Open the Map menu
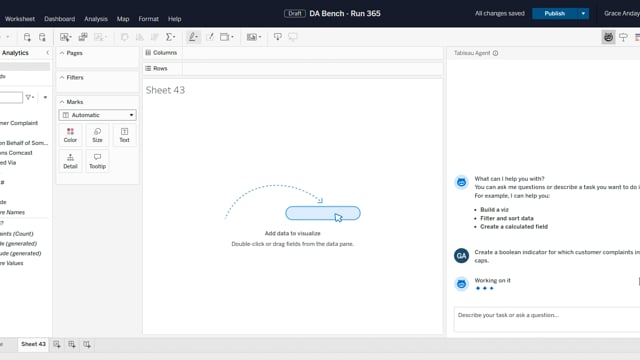This screenshot has width=640, height=360. point(123,19)
